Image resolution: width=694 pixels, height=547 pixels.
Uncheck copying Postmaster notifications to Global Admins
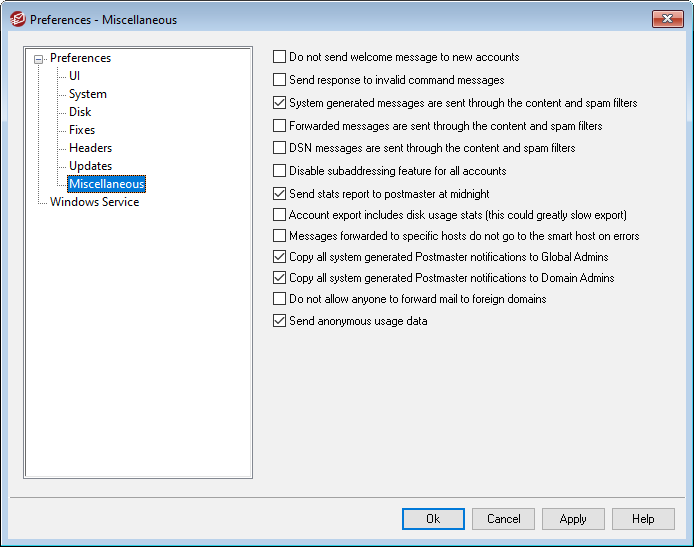280,257
